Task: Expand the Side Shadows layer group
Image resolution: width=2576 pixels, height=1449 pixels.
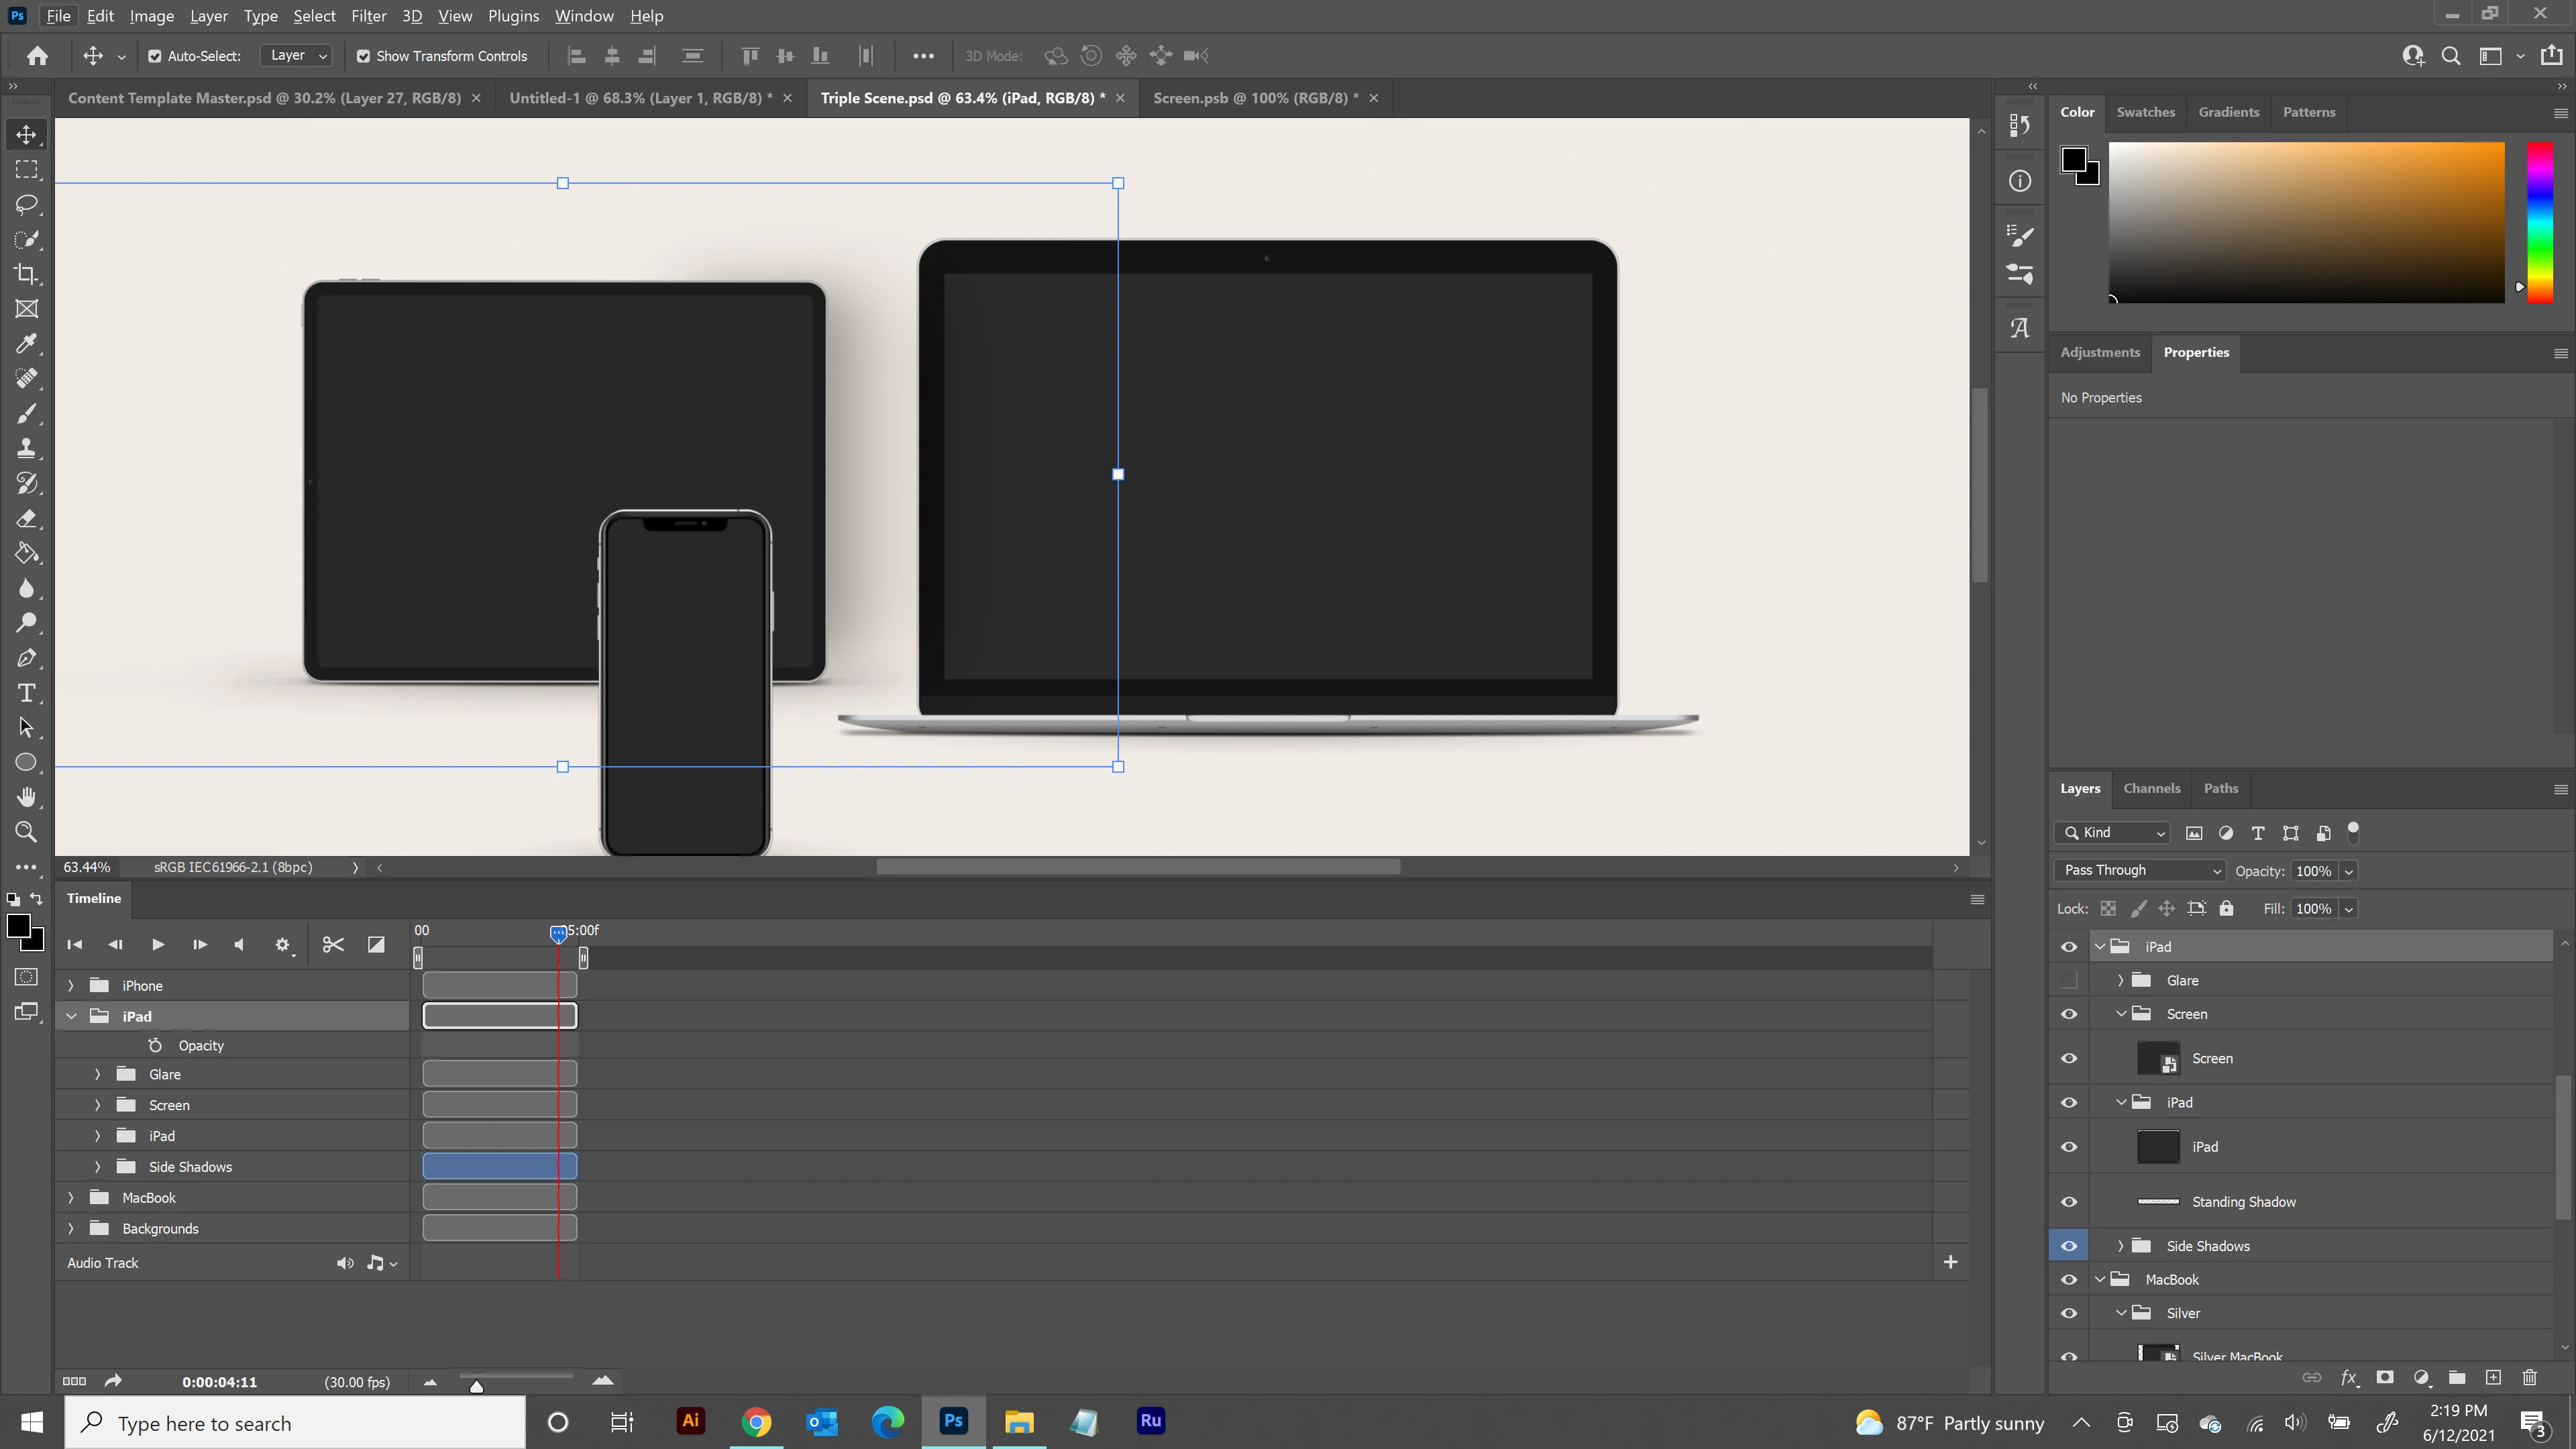Action: click(2120, 1246)
